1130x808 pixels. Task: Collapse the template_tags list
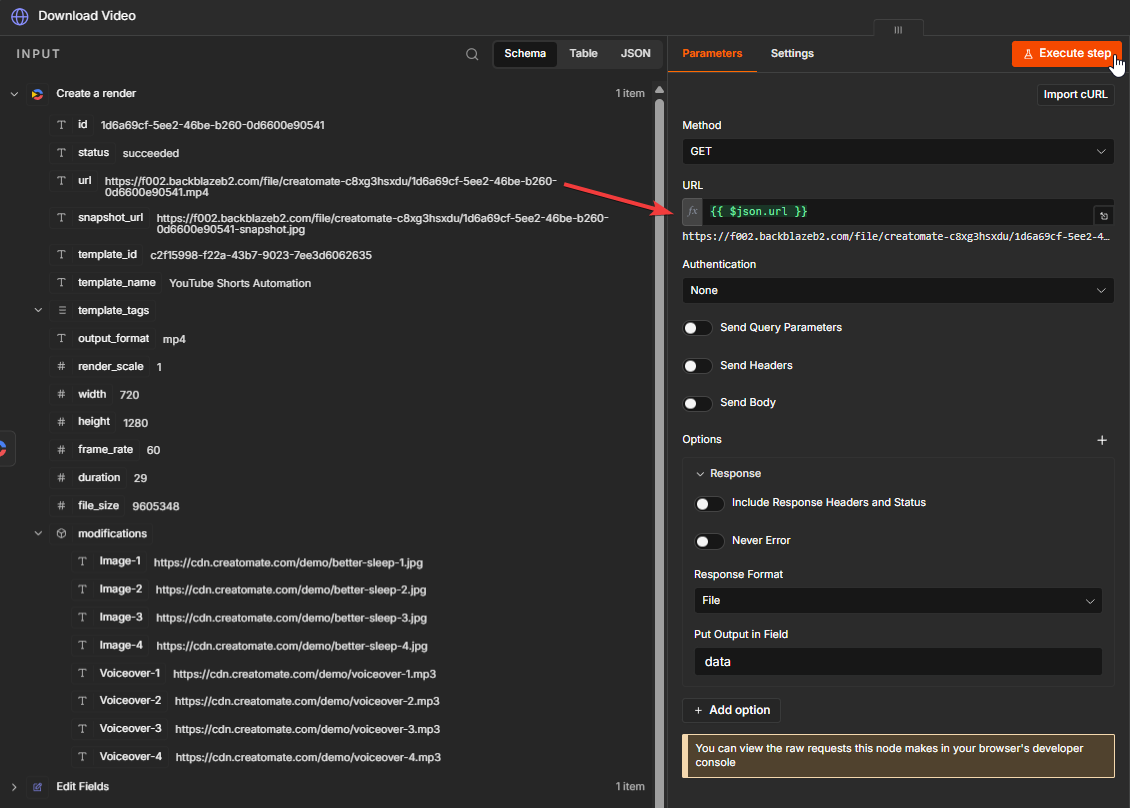pos(38,310)
